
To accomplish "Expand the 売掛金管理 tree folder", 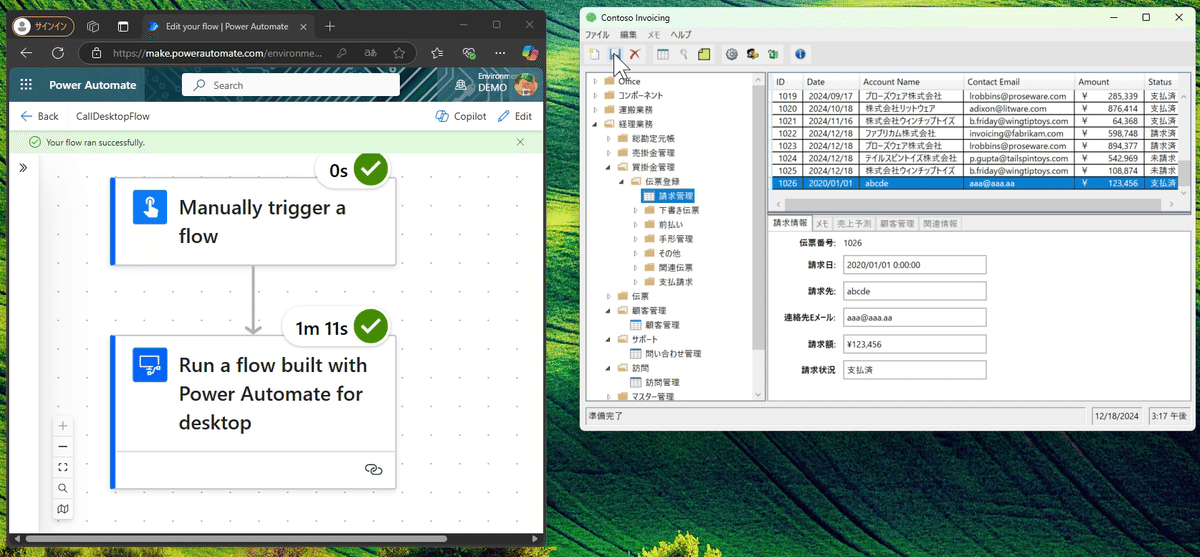I will 608,153.
